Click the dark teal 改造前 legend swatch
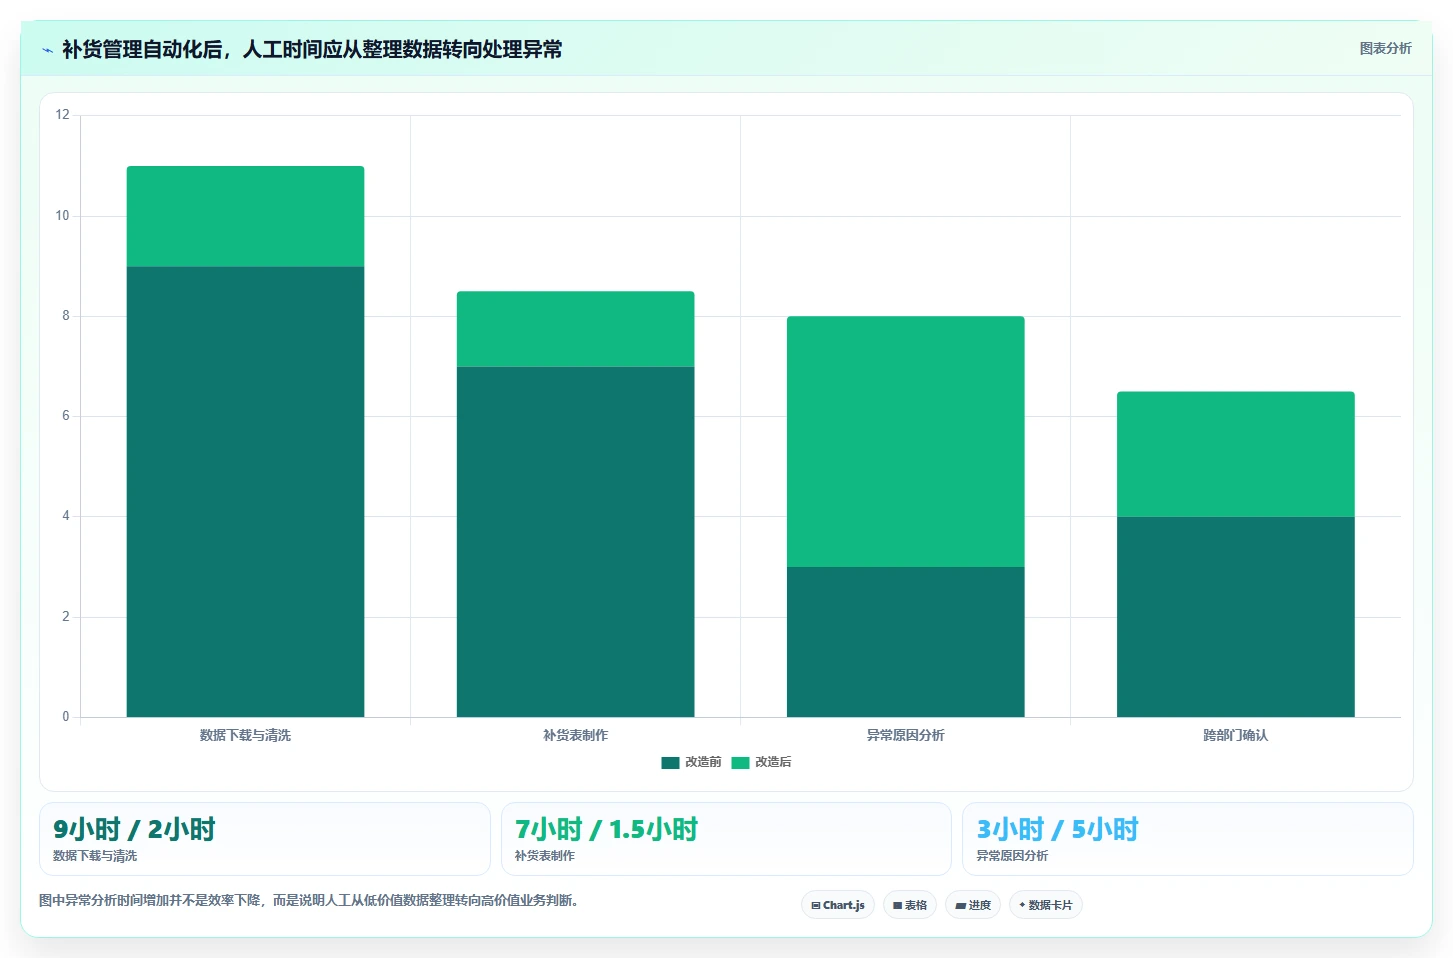This screenshot has width=1453, height=958. (670, 762)
